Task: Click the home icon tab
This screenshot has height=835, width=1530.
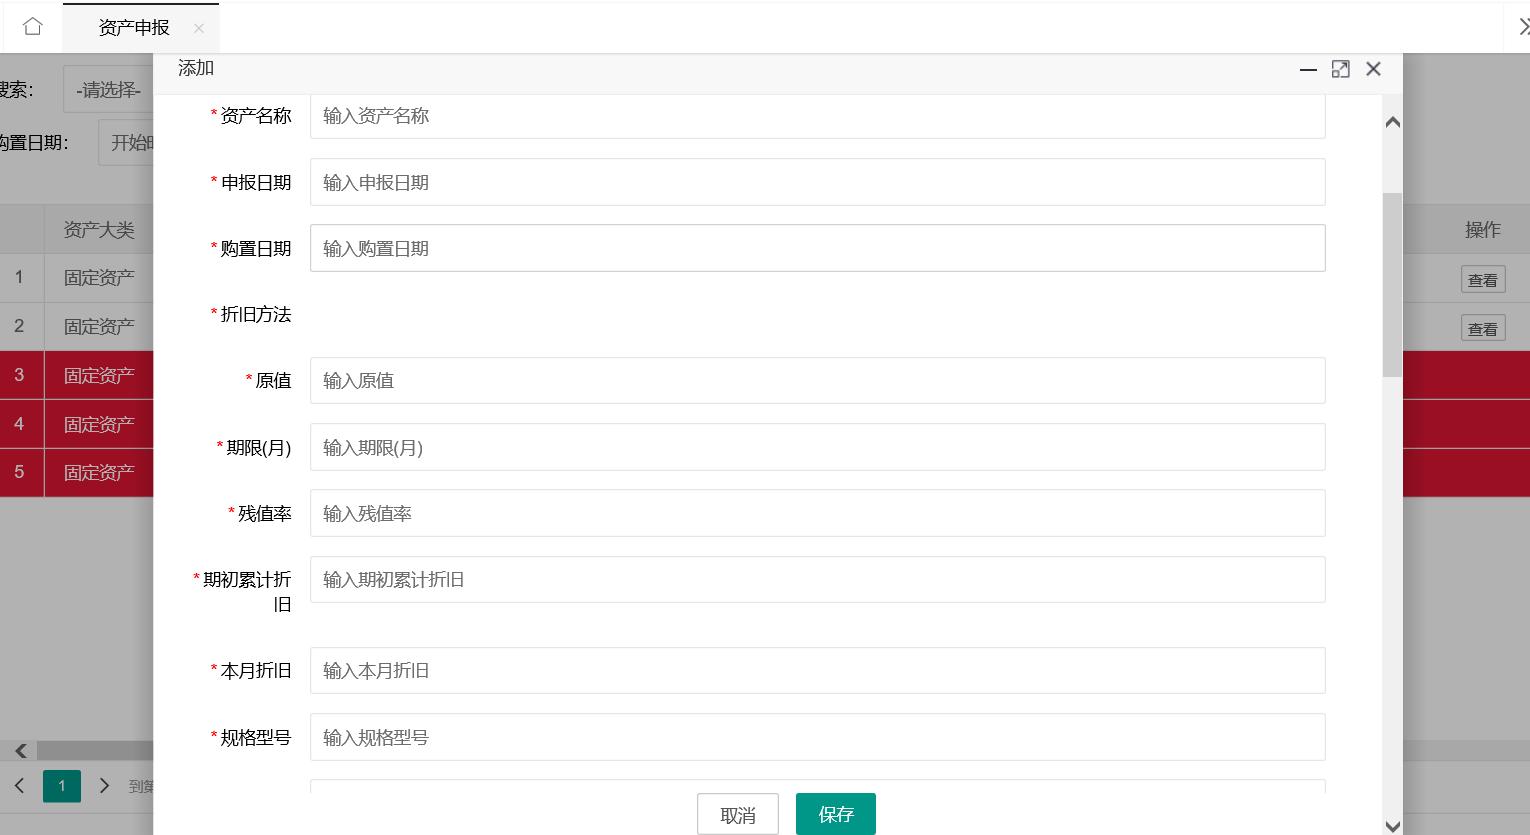Action: click(x=32, y=27)
